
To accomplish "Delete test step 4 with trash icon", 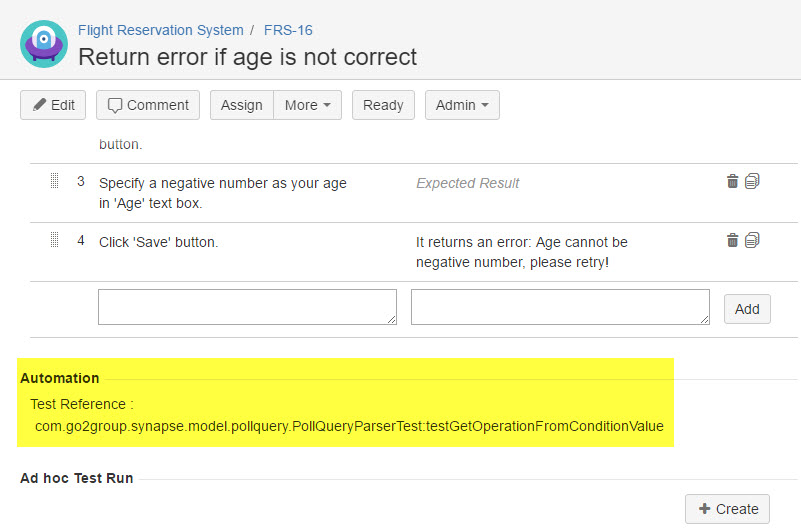I will point(732,240).
